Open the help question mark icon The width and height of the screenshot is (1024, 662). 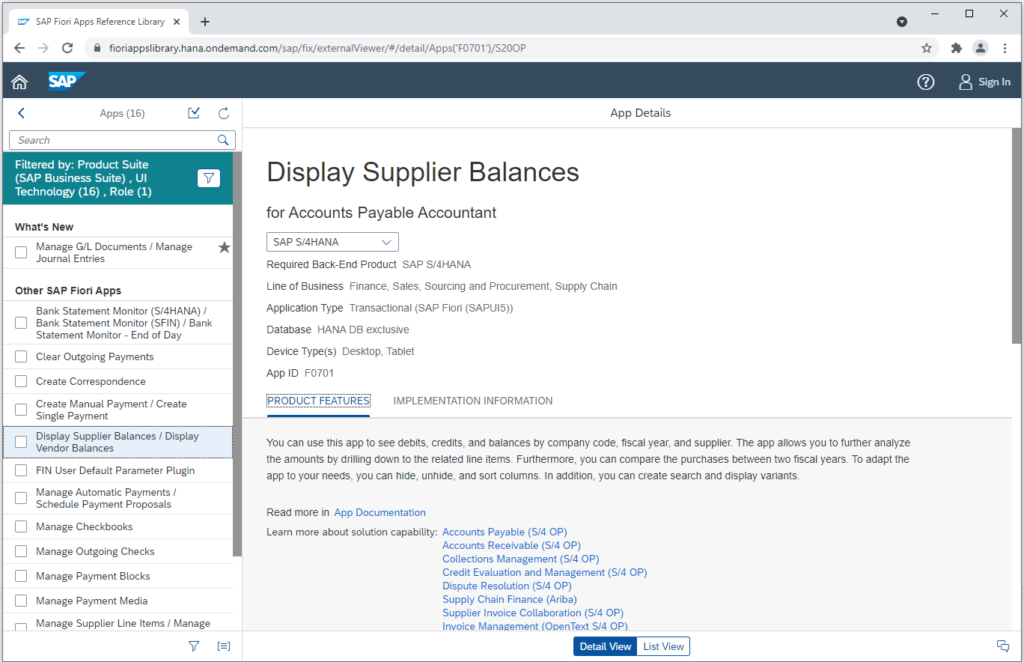925,82
